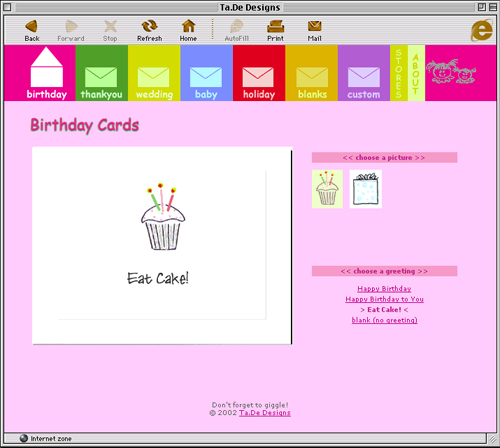Select the baby envelope tab

[206, 73]
